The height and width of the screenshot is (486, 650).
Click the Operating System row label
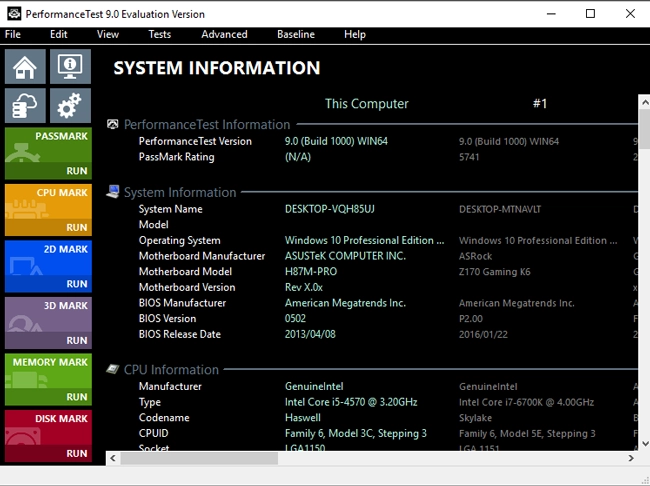coord(179,241)
